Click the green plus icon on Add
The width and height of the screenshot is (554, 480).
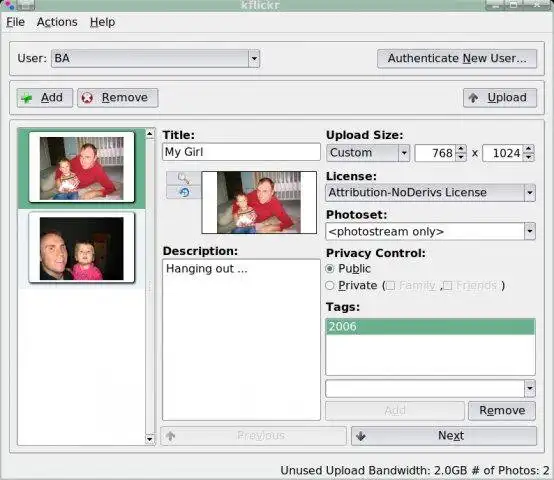click(27, 98)
